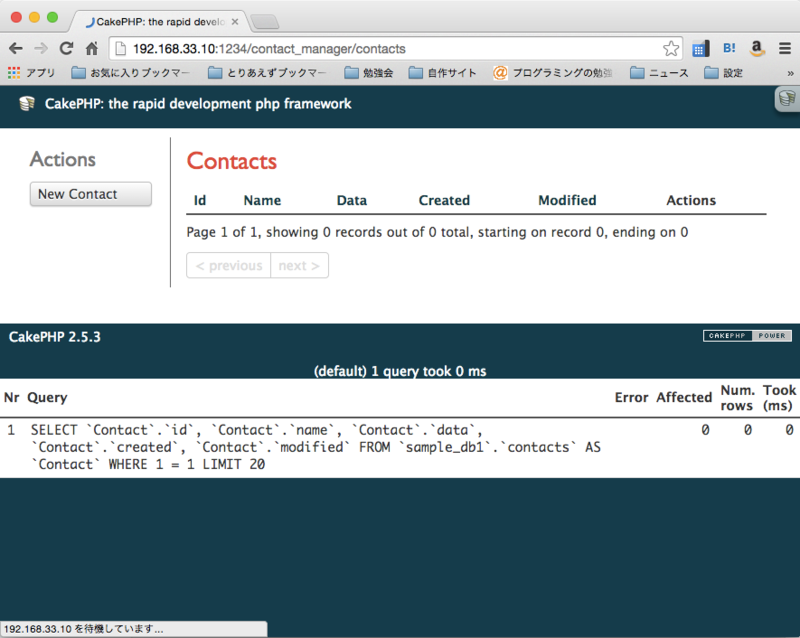Open the Chrome hamburger menu
This screenshot has height=638, width=800.
785,48
